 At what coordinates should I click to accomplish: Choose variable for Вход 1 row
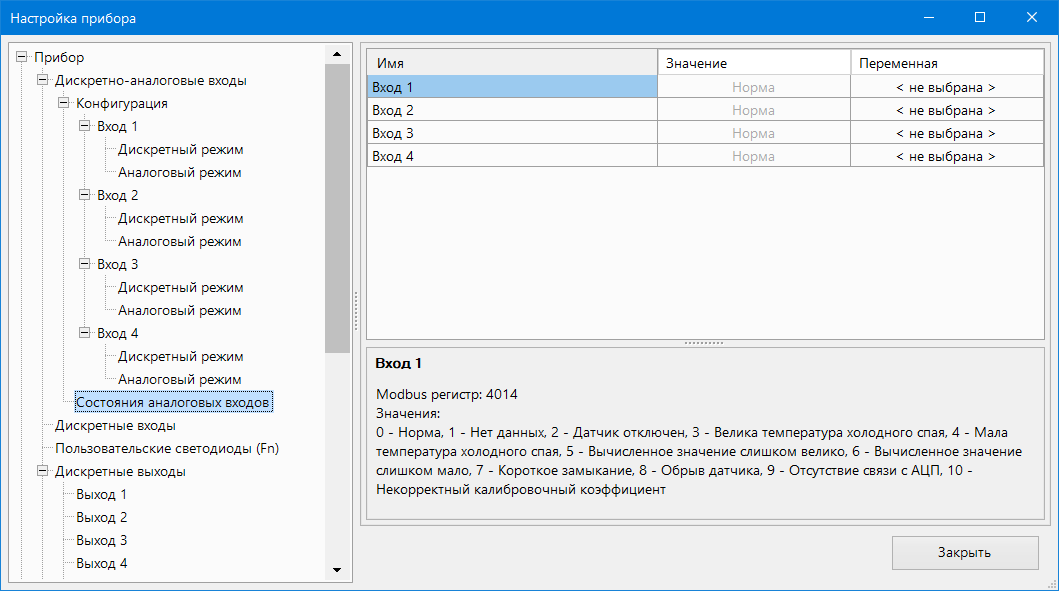(945, 88)
